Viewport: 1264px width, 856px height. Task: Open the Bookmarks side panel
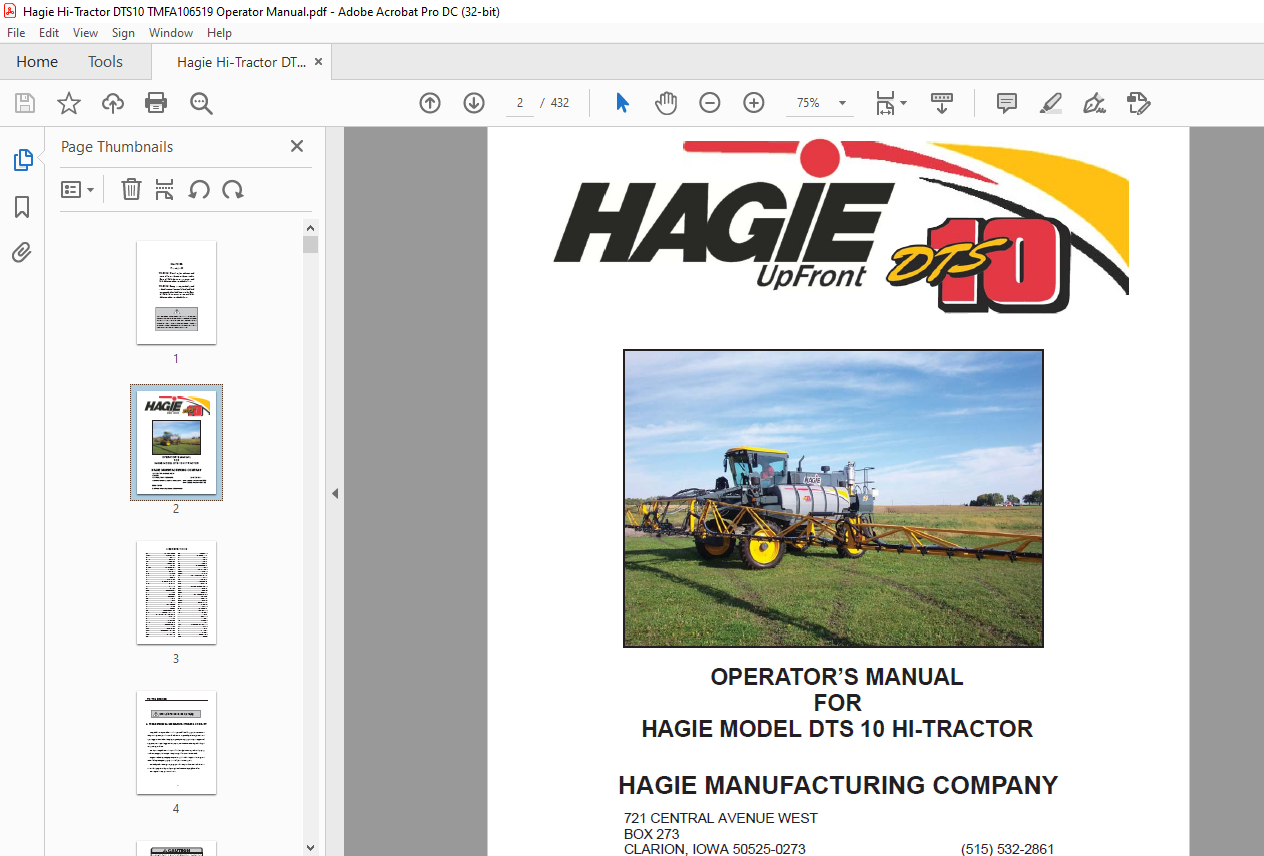coord(22,207)
